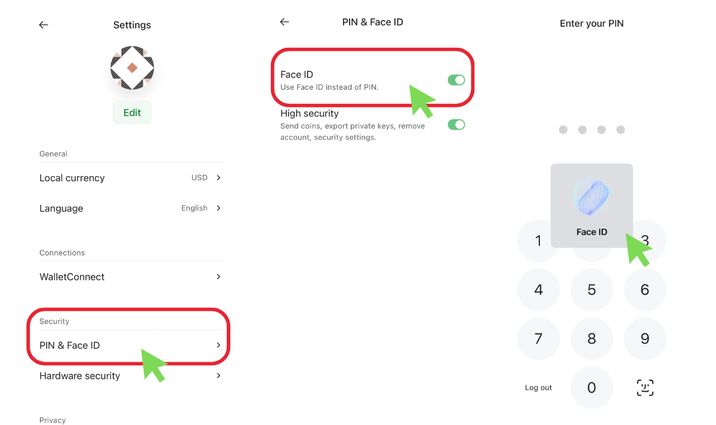Viewport: 716px width, 425px height.
Task: Tap the profile avatar image
Action: [x=132, y=68]
